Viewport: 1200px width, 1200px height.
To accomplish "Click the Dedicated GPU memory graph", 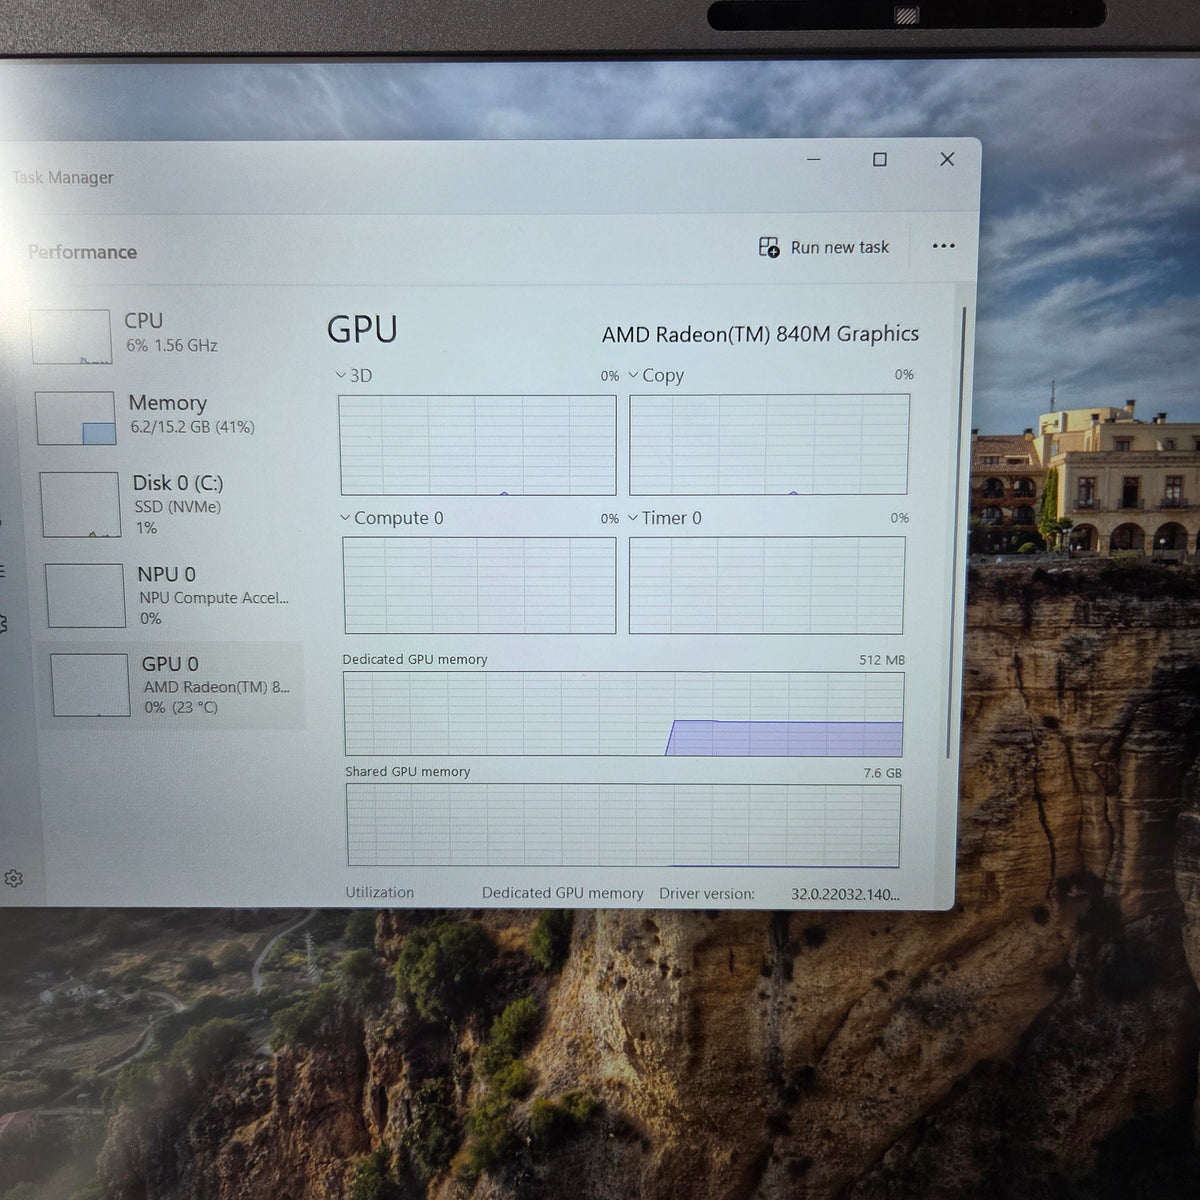I will pos(624,714).
